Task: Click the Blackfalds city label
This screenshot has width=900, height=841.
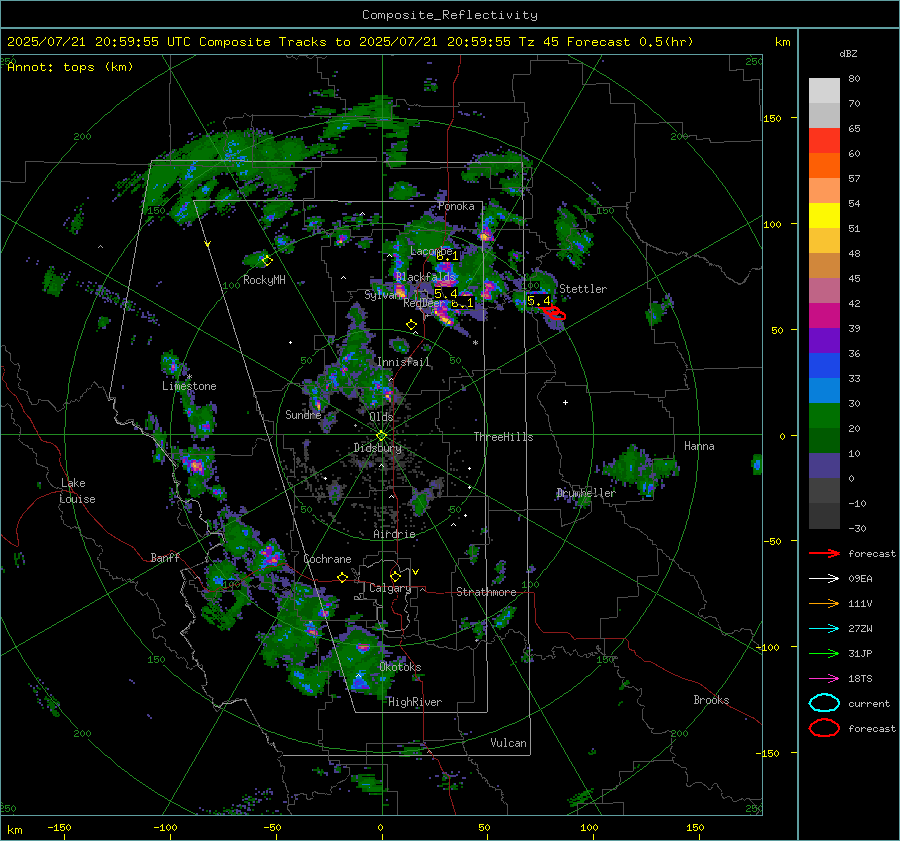Action: pyautogui.click(x=425, y=277)
